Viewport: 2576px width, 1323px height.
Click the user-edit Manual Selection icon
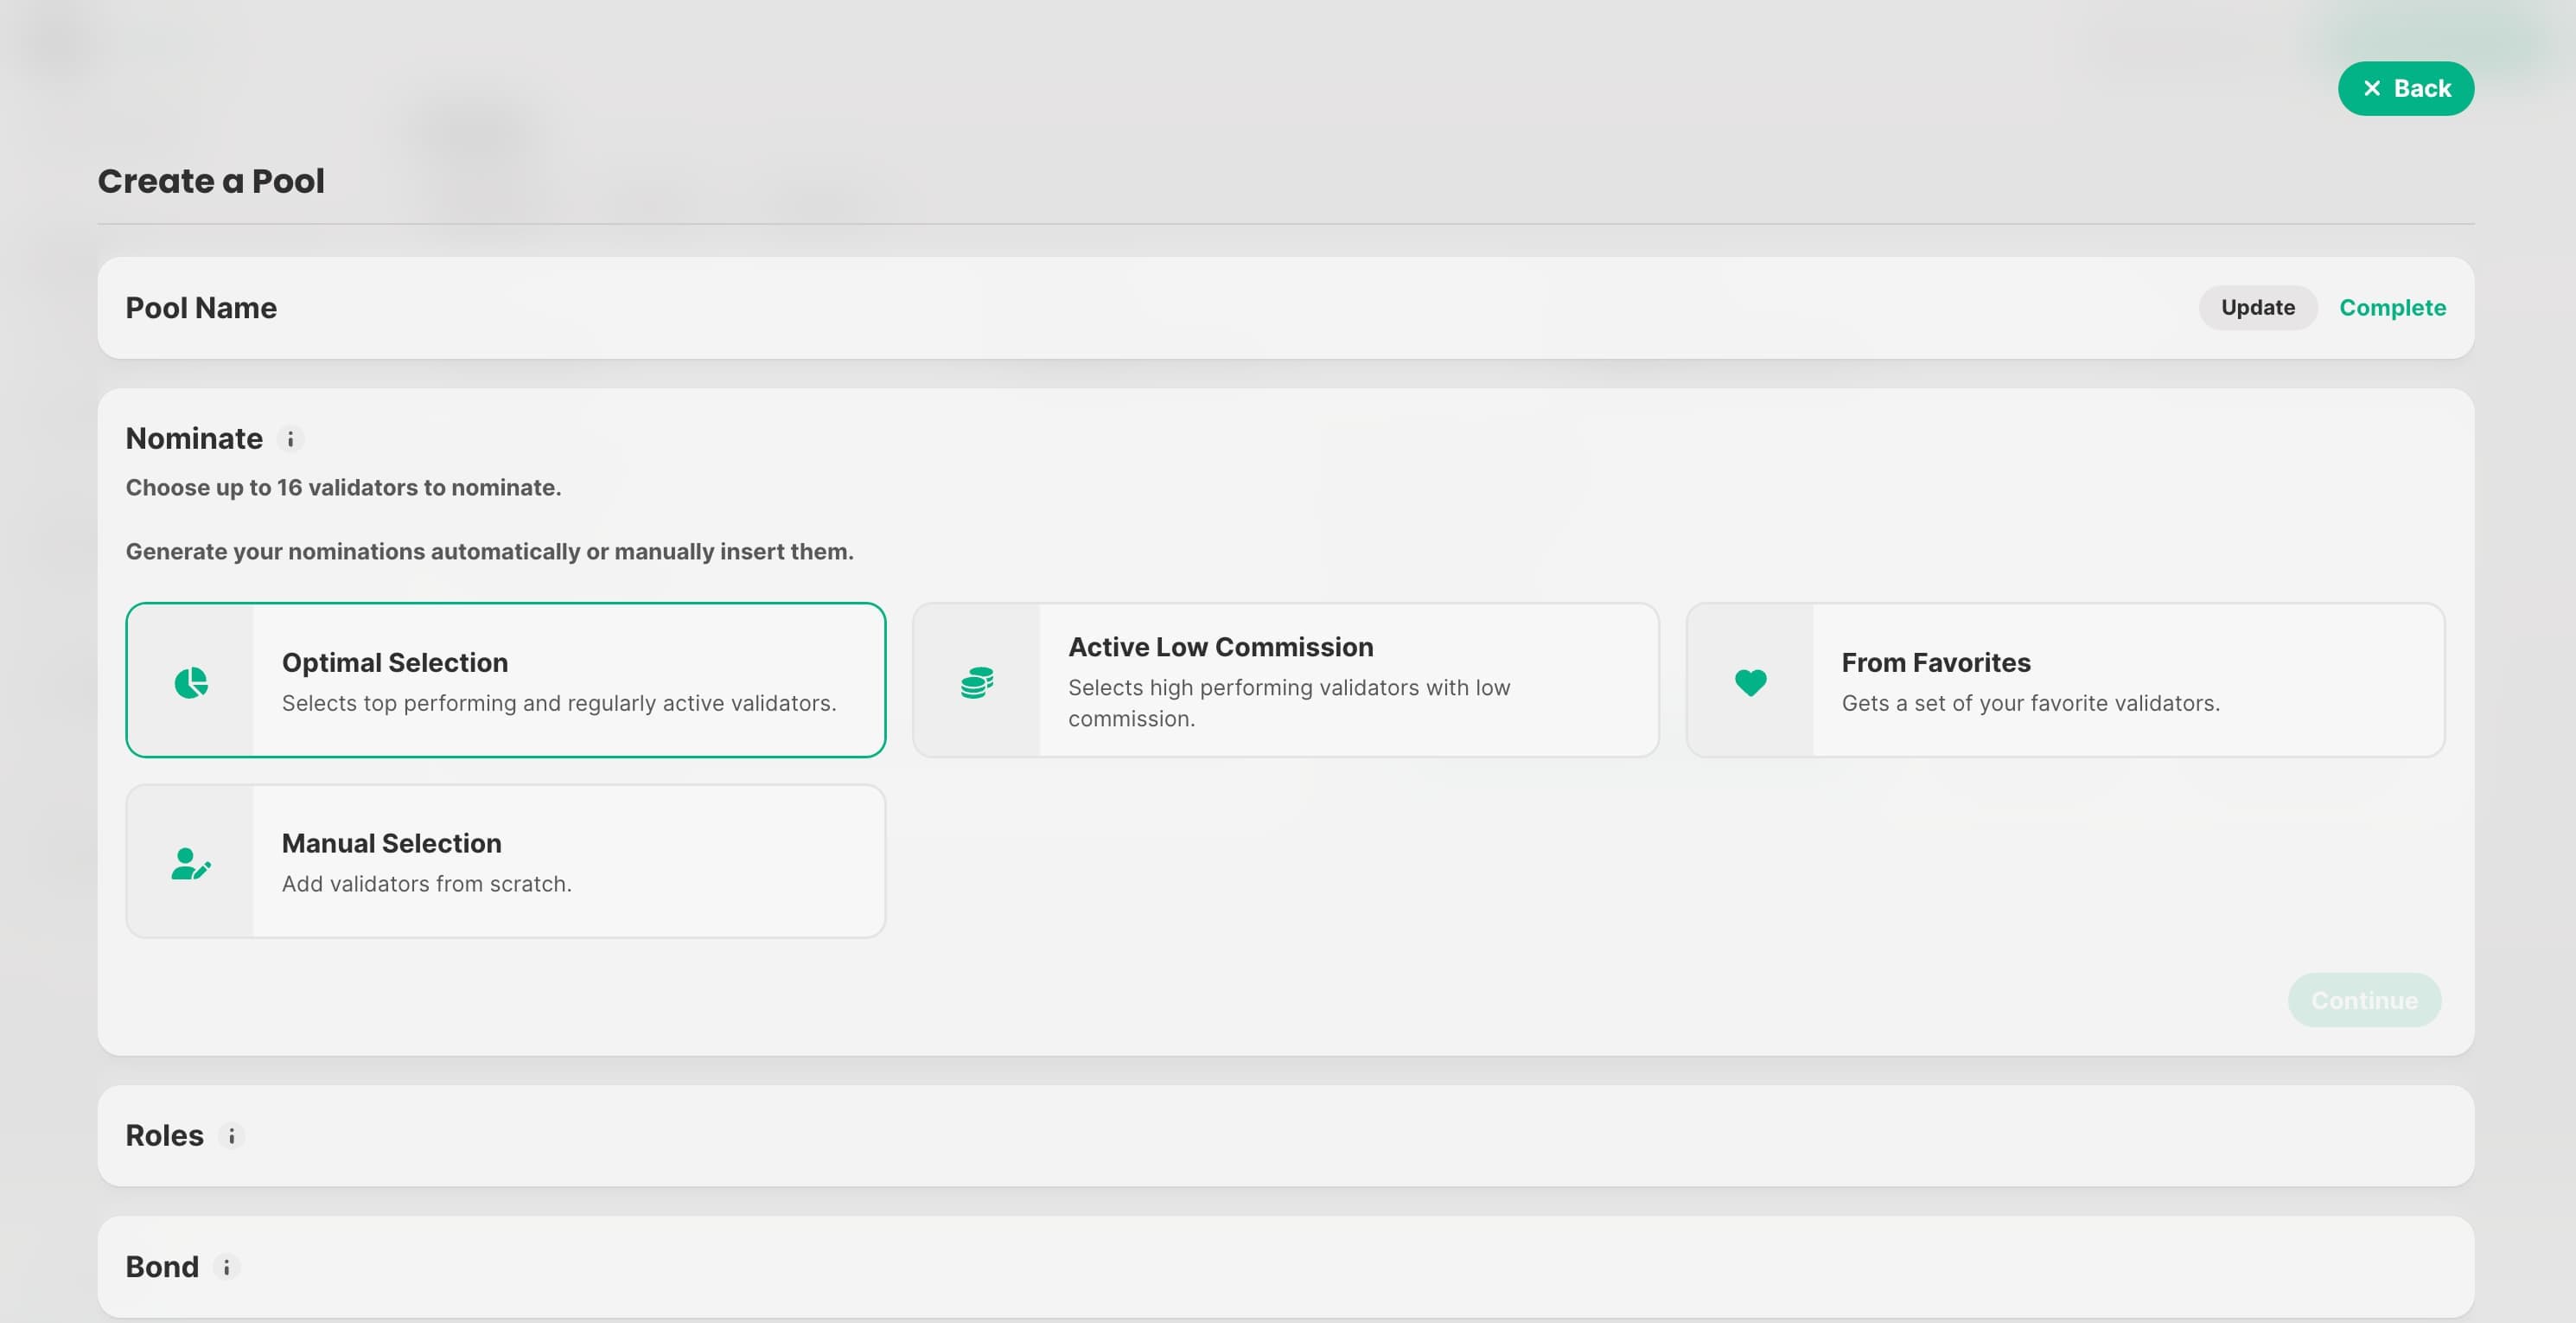click(191, 863)
